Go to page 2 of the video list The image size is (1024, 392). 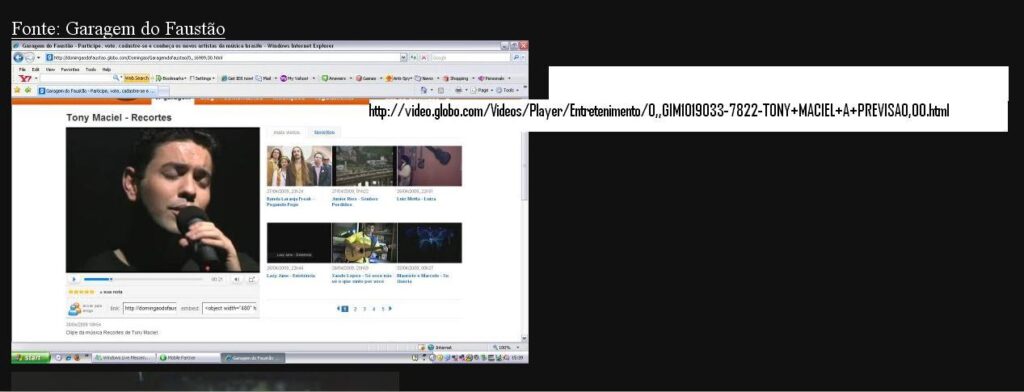(355, 308)
